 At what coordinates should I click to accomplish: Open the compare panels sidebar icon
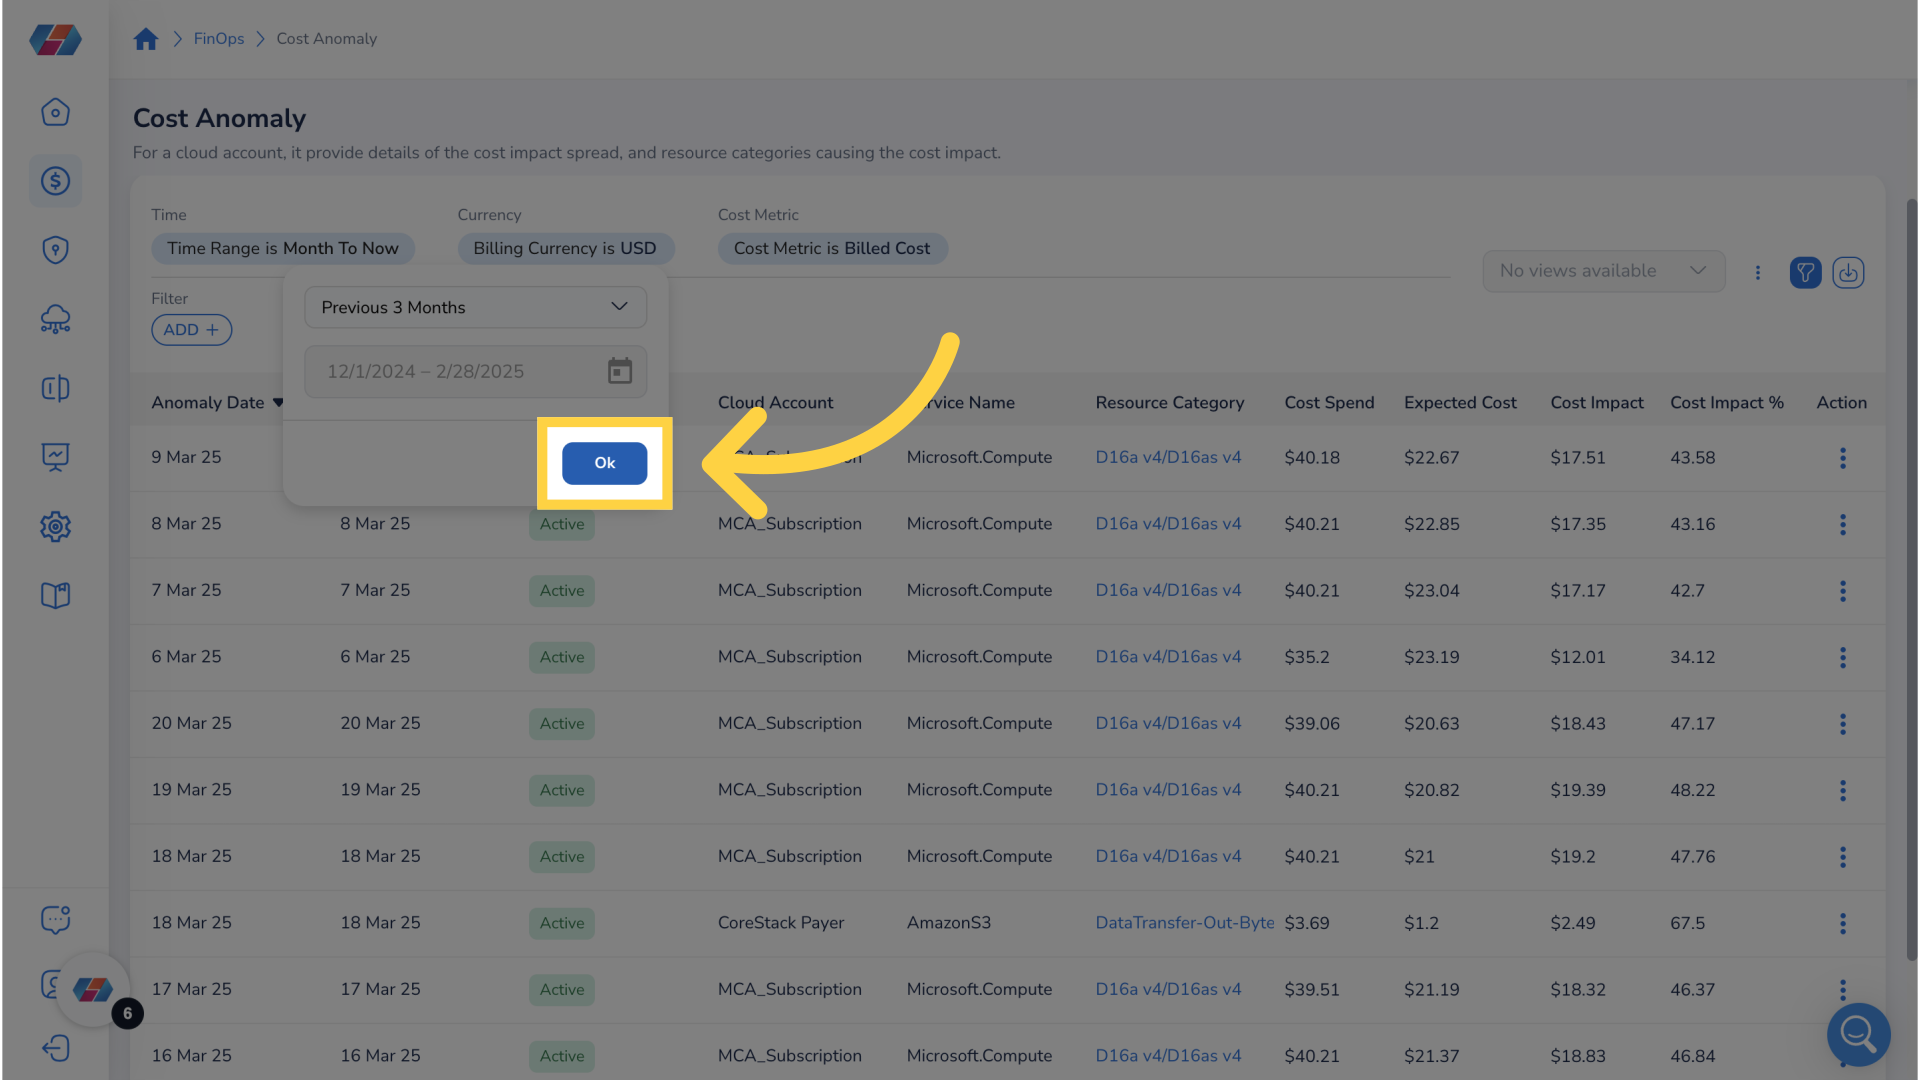coord(55,388)
